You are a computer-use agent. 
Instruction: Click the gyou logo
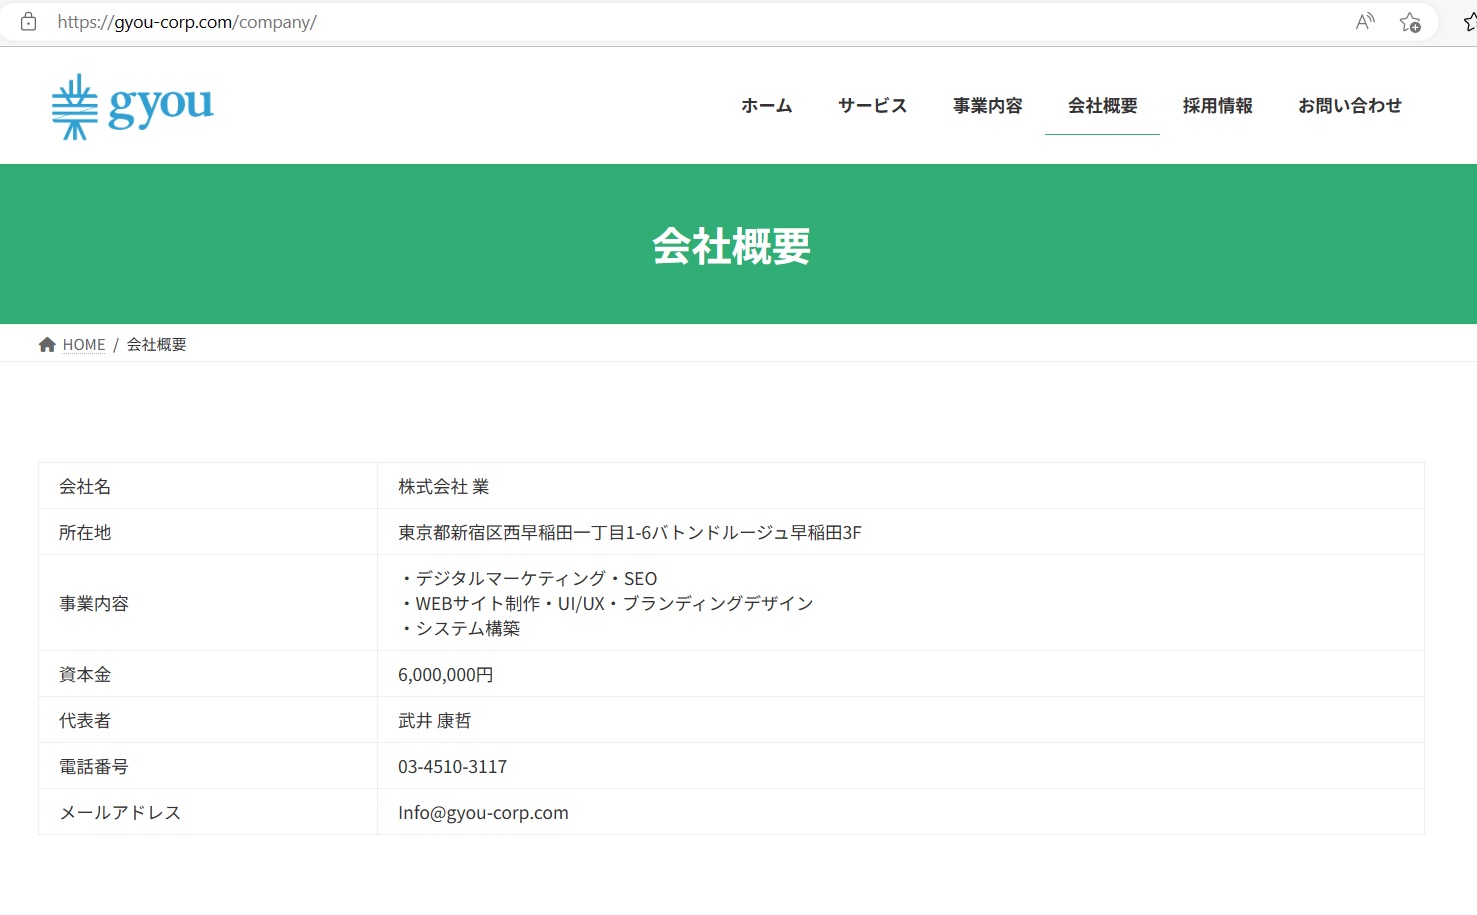pos(132,106)
